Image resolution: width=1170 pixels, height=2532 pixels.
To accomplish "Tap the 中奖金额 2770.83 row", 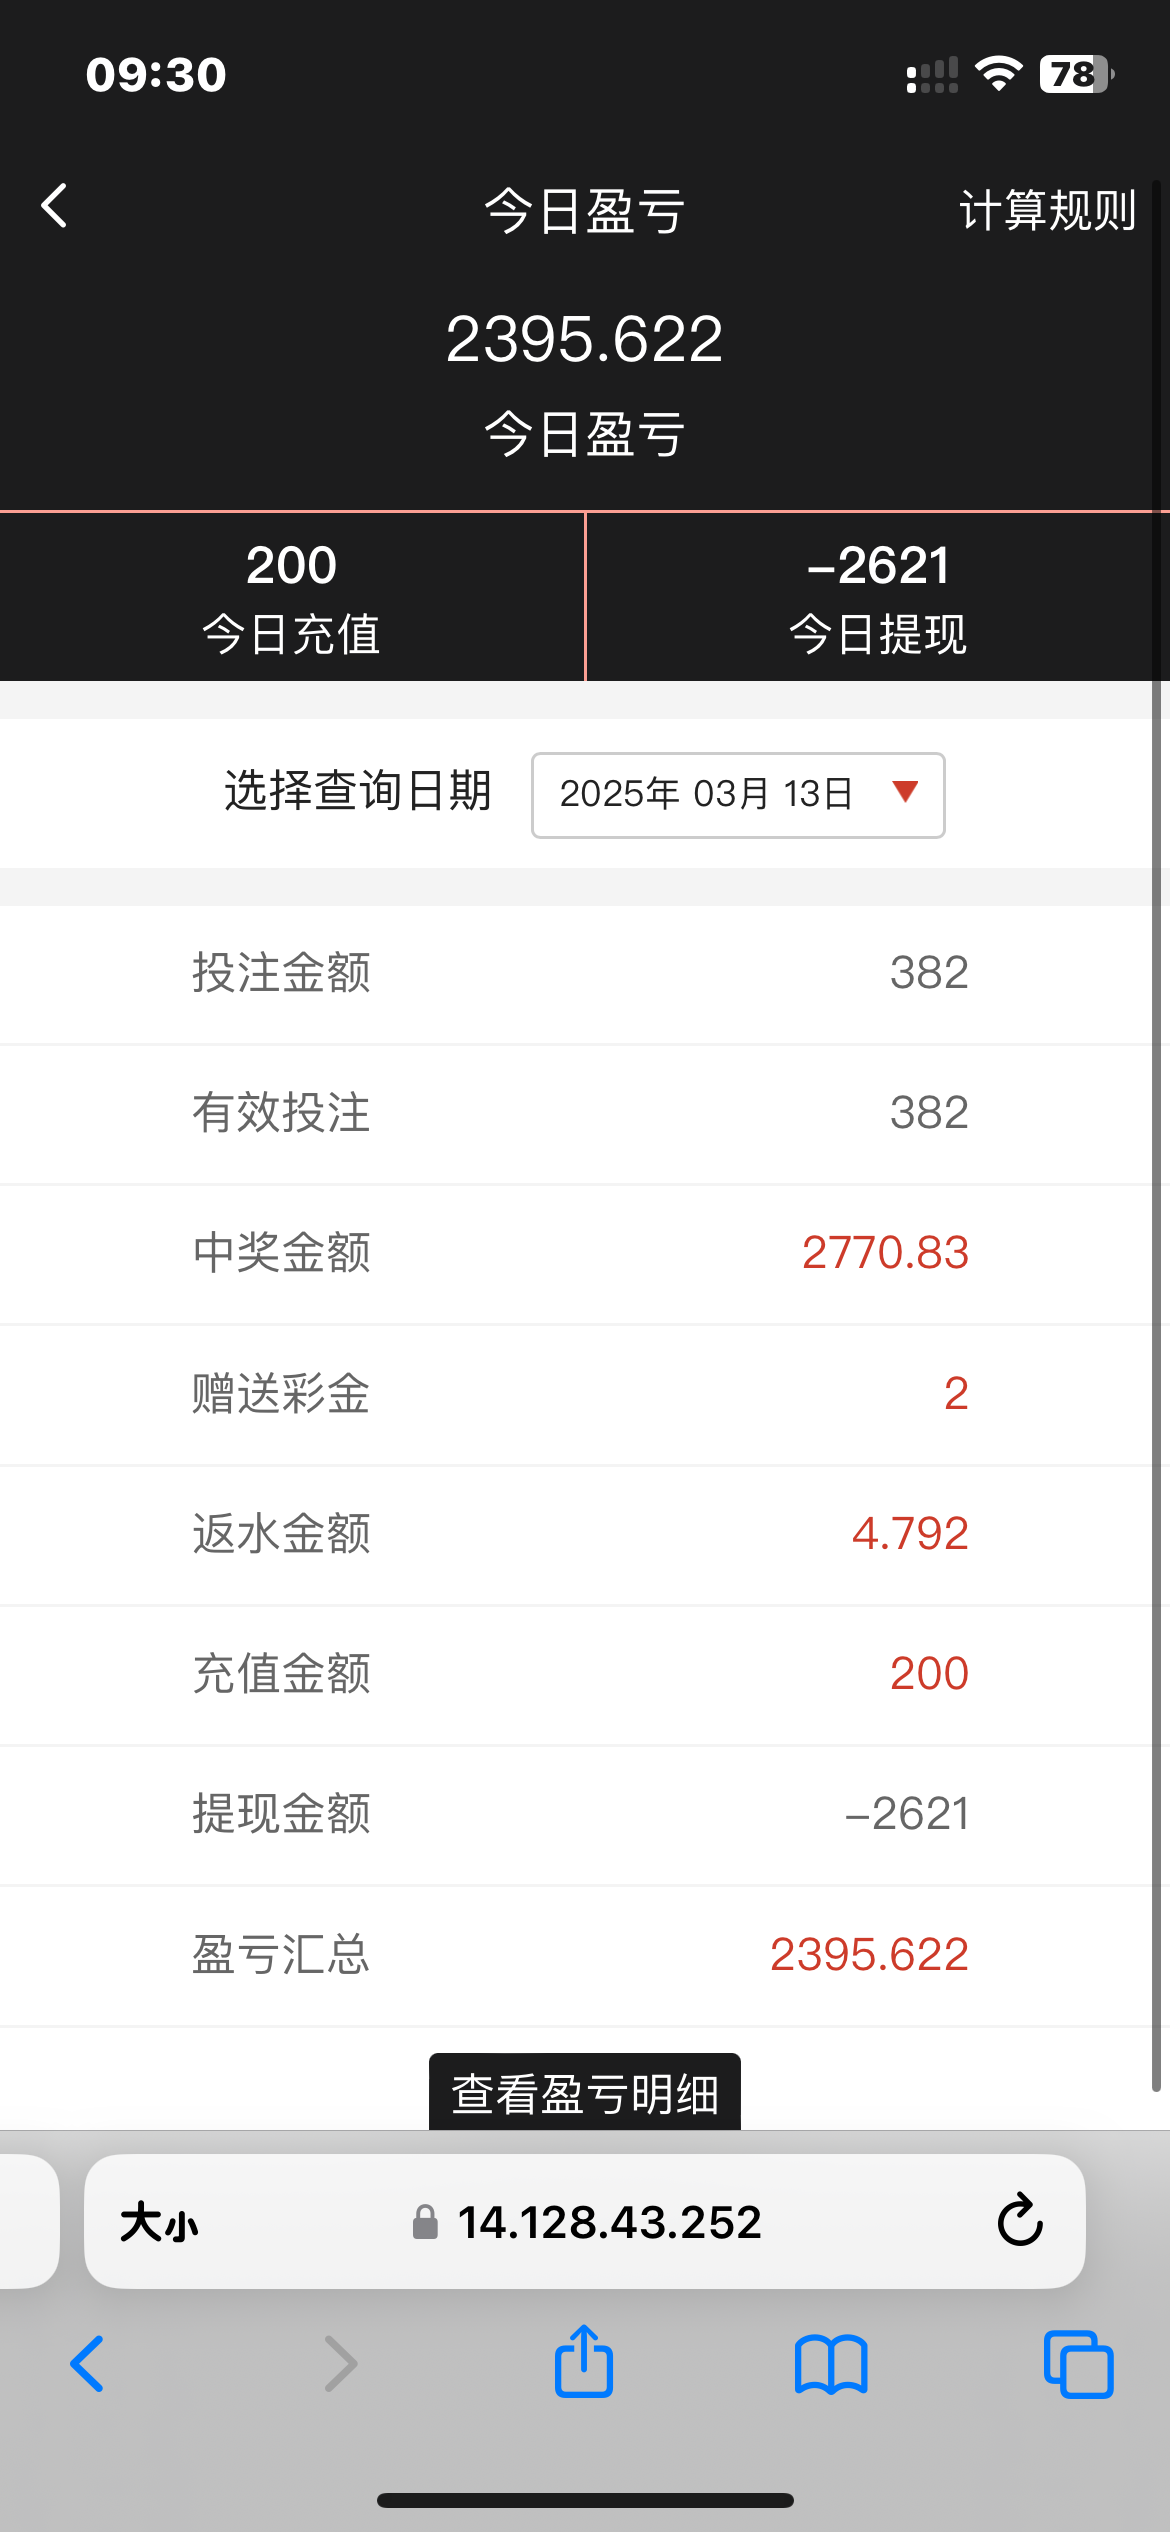I will [x=580, y=1254].
